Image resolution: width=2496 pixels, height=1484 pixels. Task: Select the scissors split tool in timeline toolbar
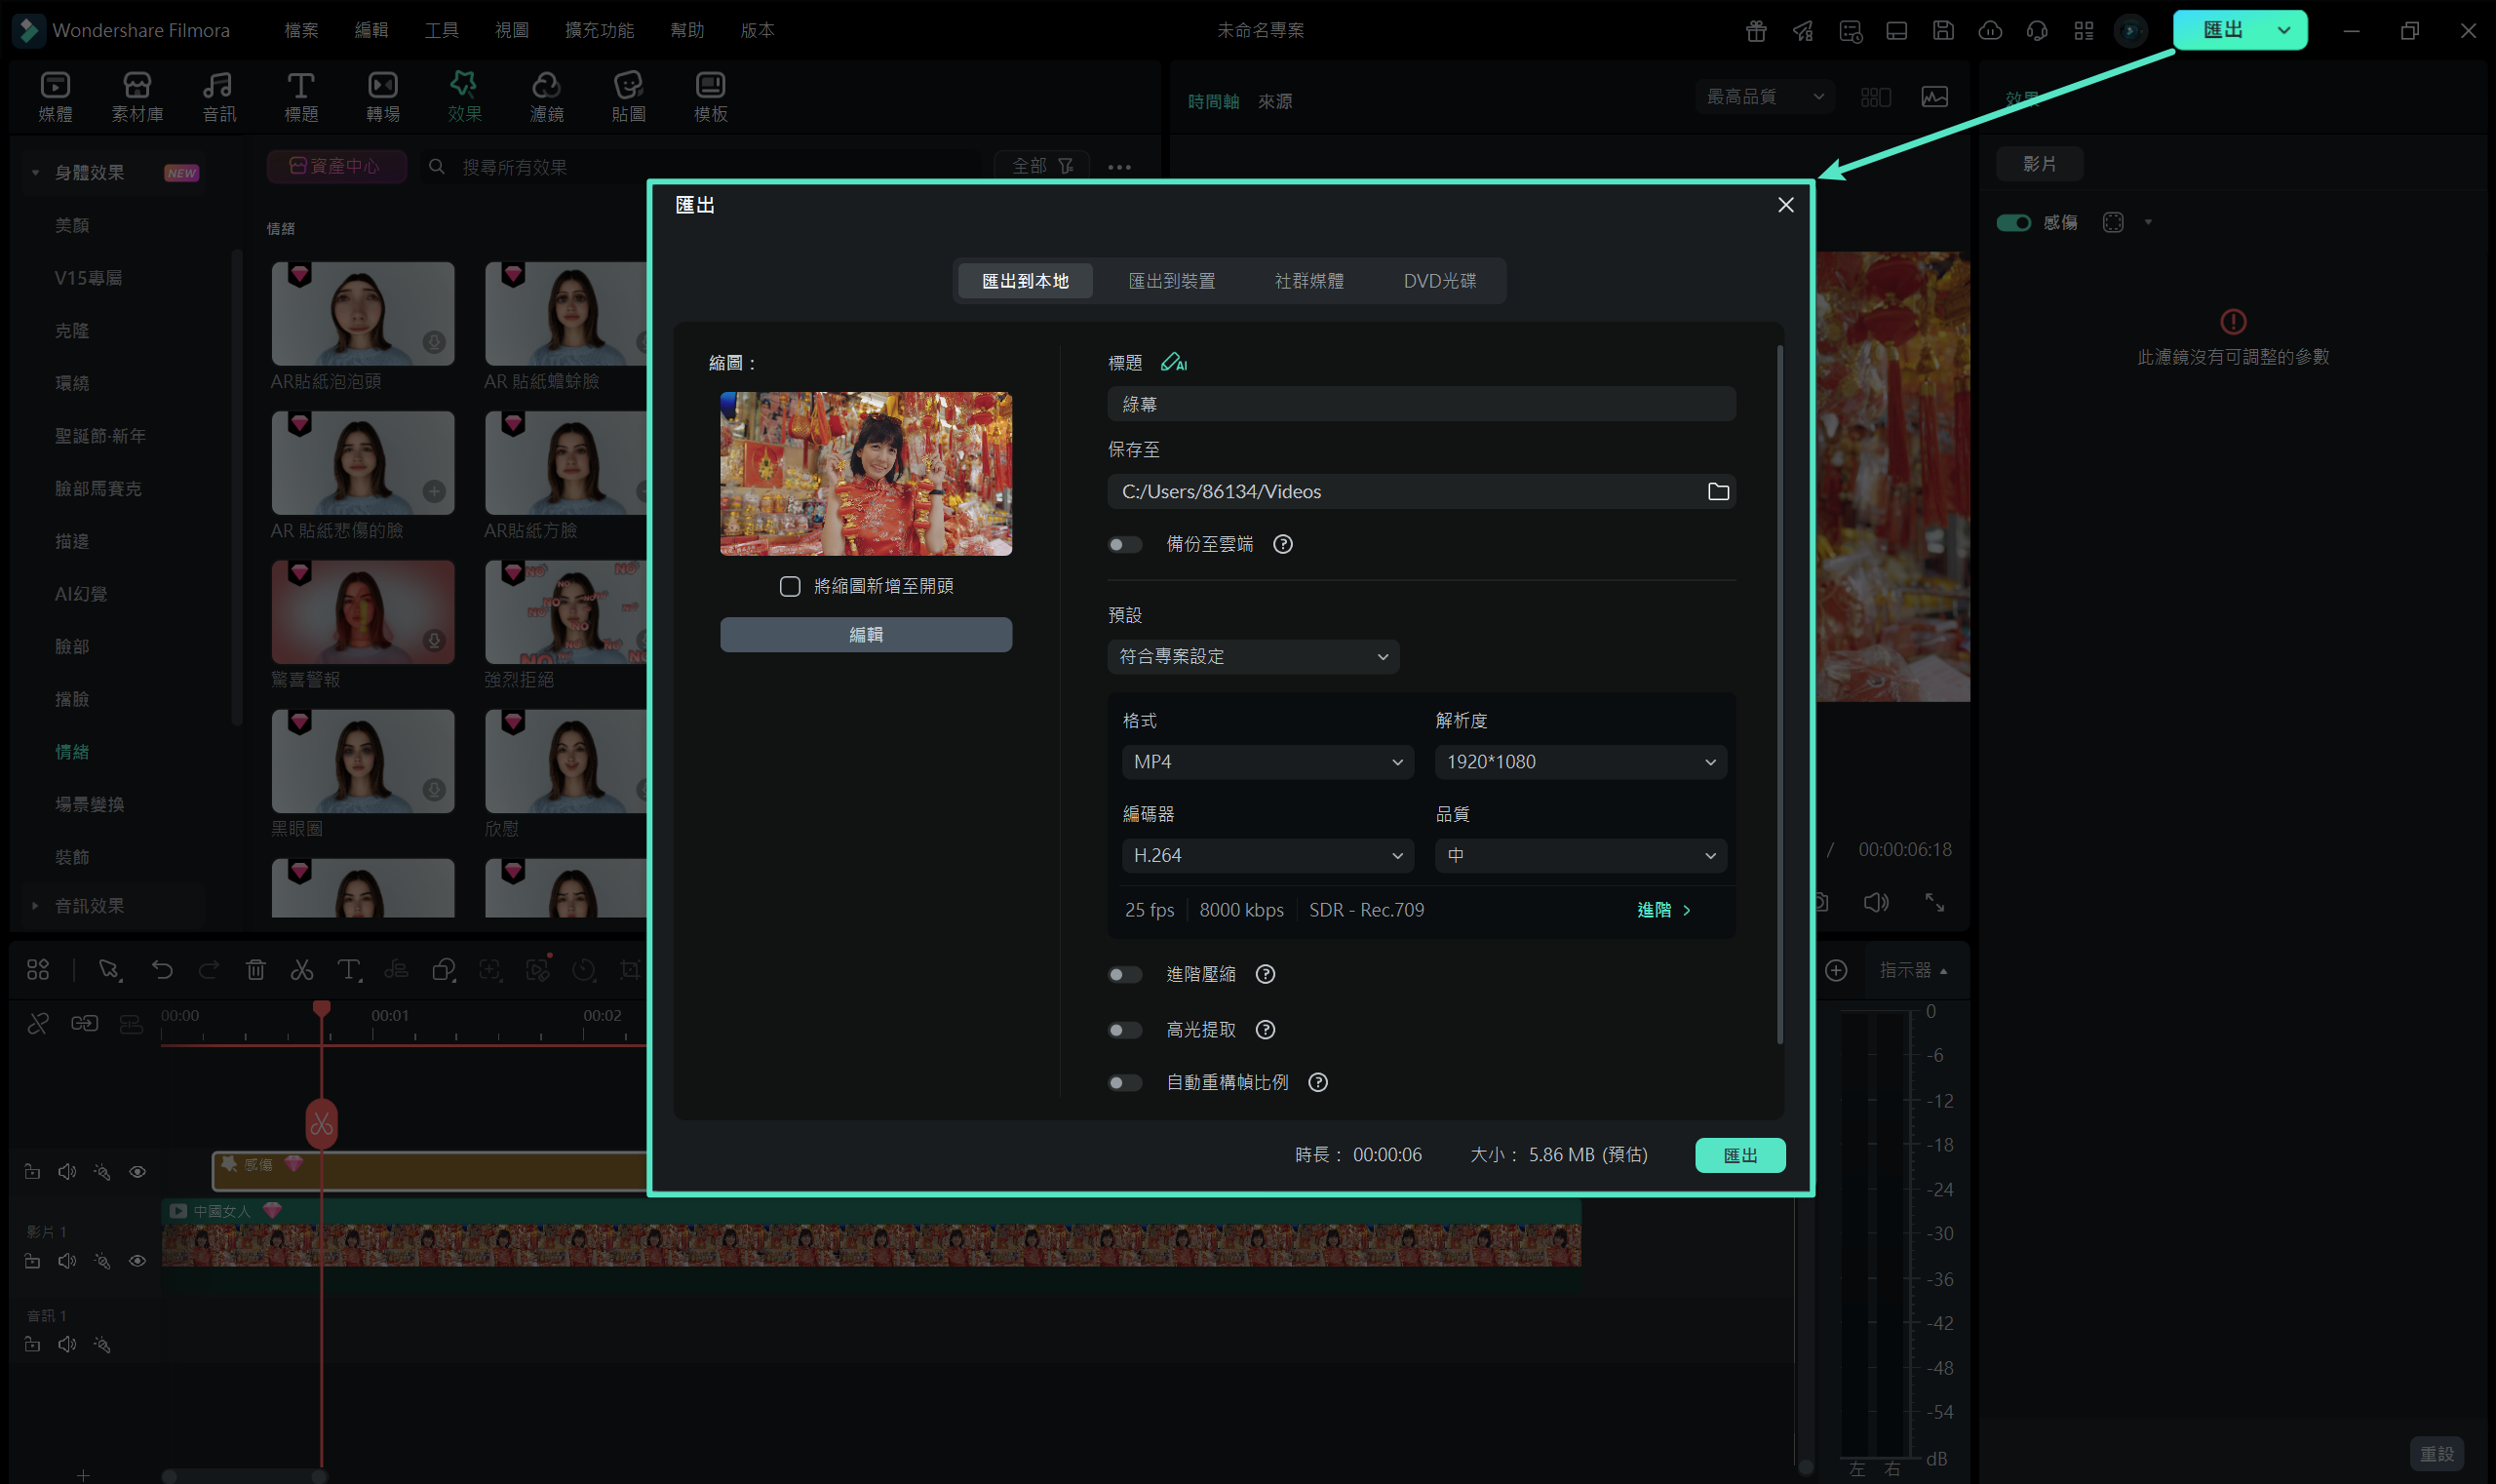coord(302,969)
